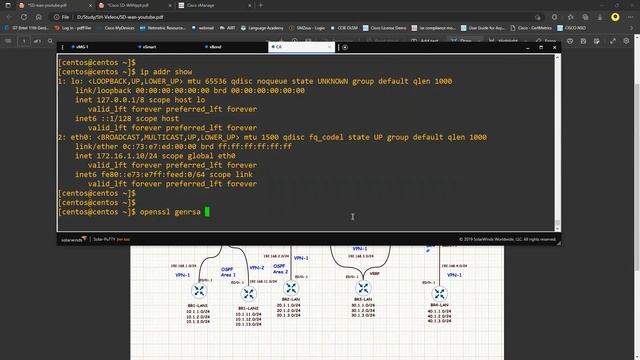Click the BR2-LAN router icon in diagram

(x=291, y=289)
